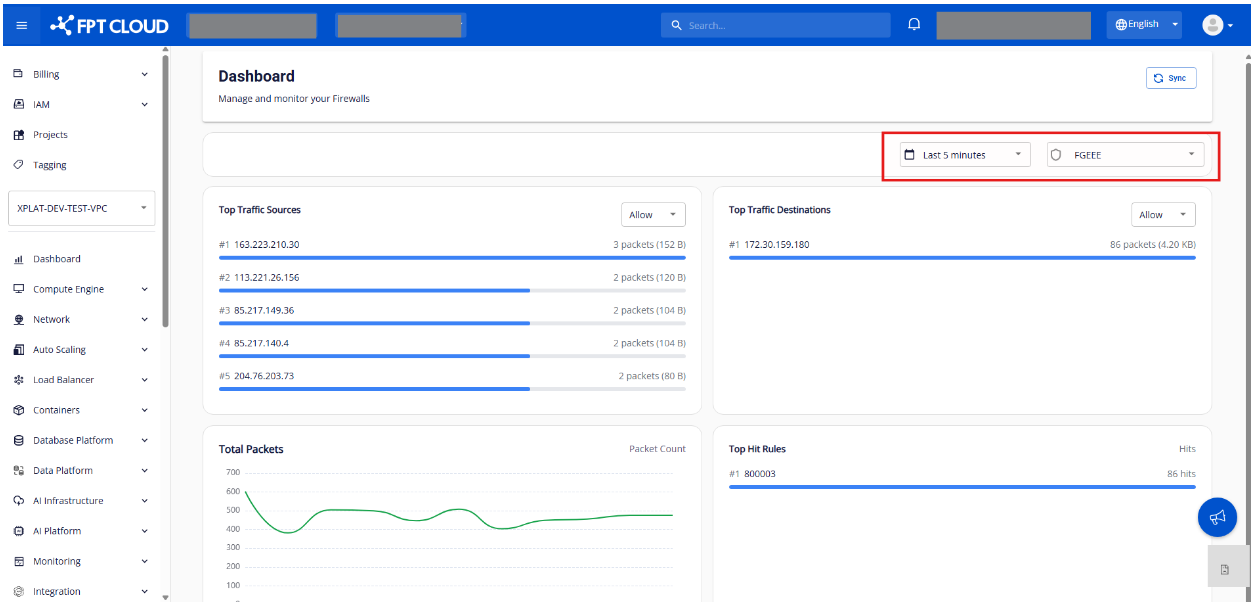Screen dimensions: 1252x608
Task: Expand the Load Balancer menu
Action: 63,380
